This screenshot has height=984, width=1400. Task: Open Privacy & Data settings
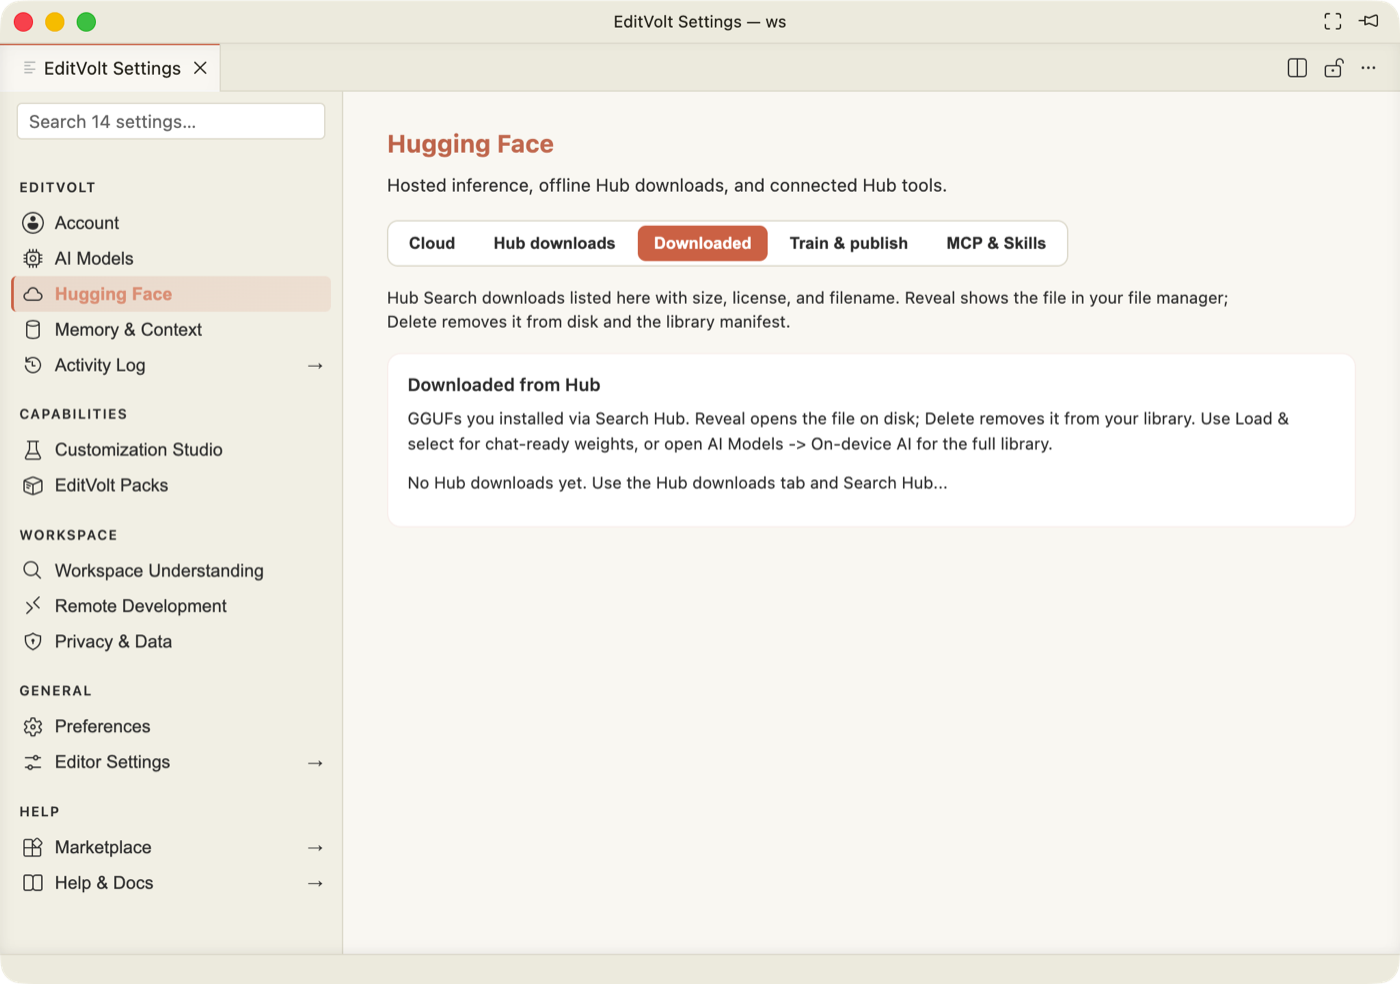coord(171,641)
